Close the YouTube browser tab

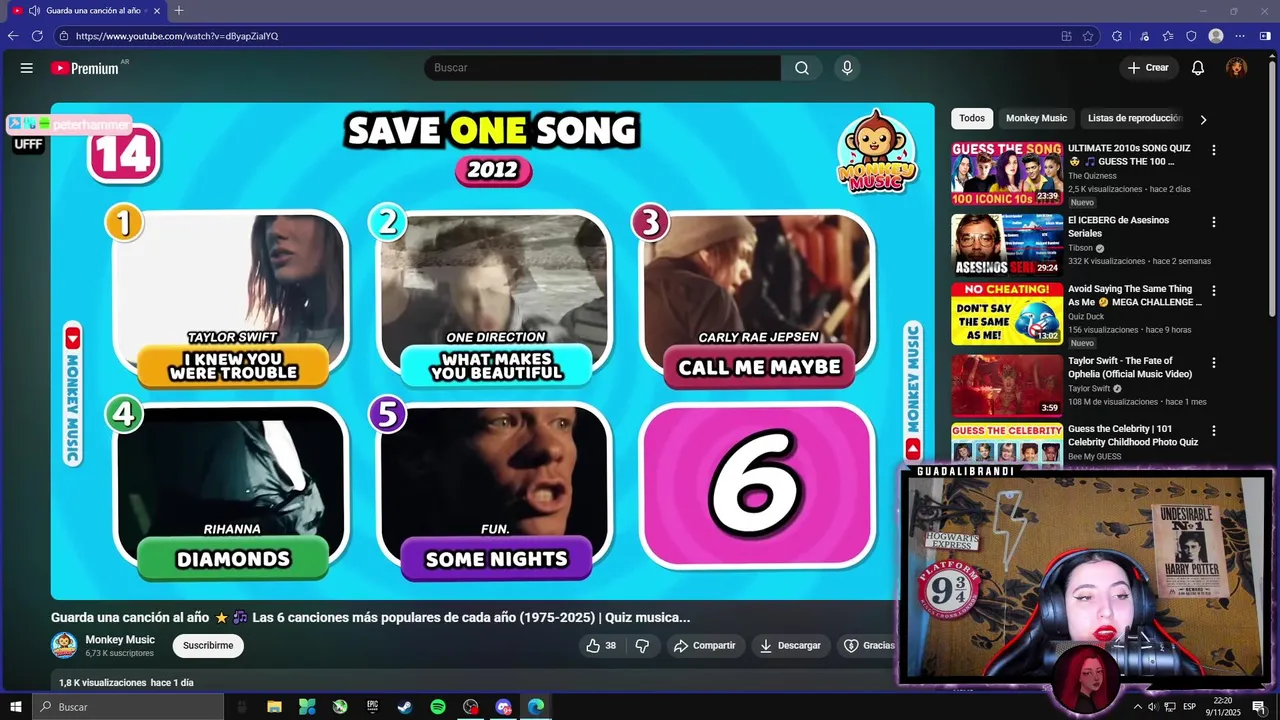pos(157,11)
